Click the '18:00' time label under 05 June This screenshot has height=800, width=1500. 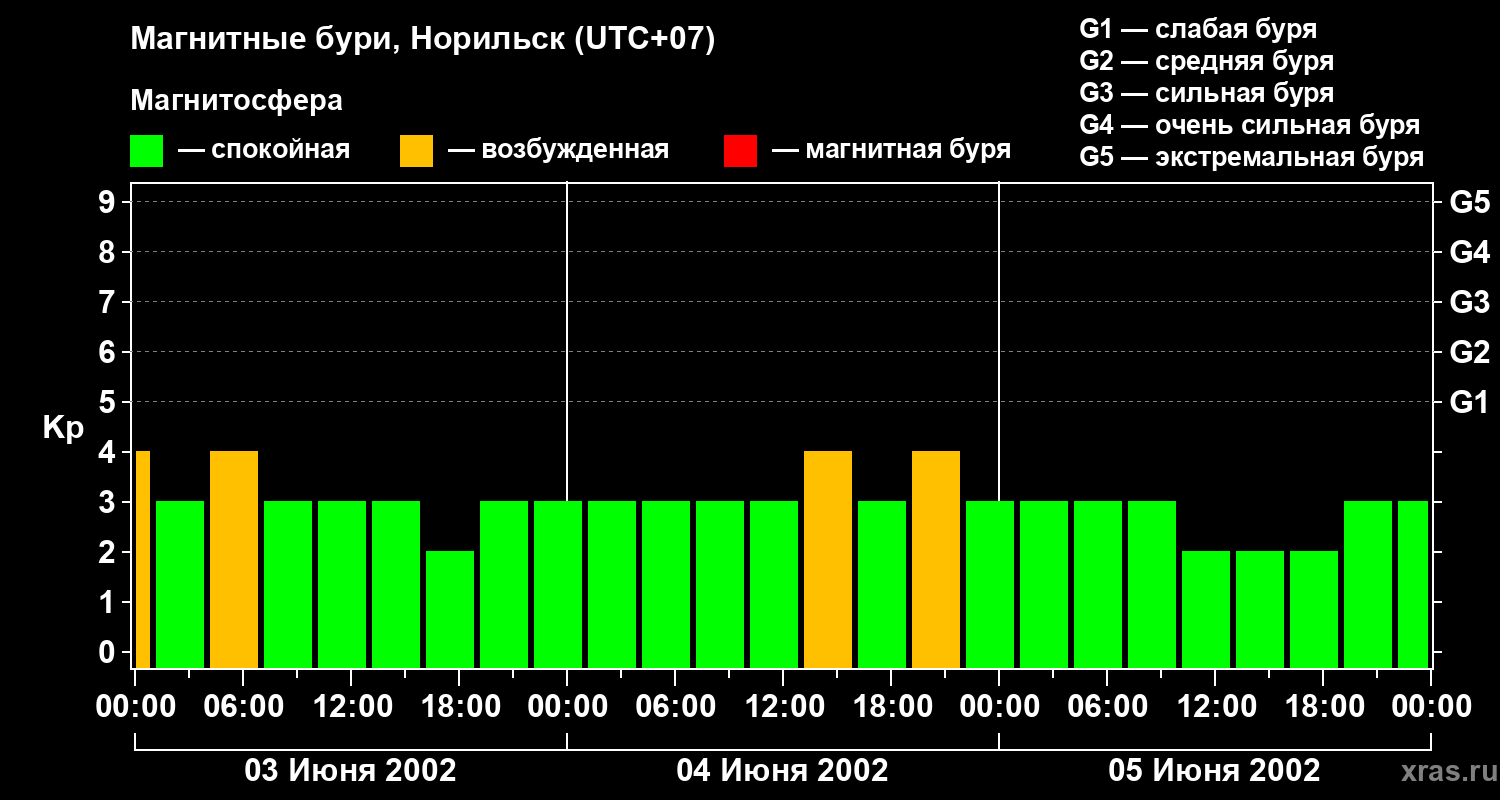click(1323, 707)
